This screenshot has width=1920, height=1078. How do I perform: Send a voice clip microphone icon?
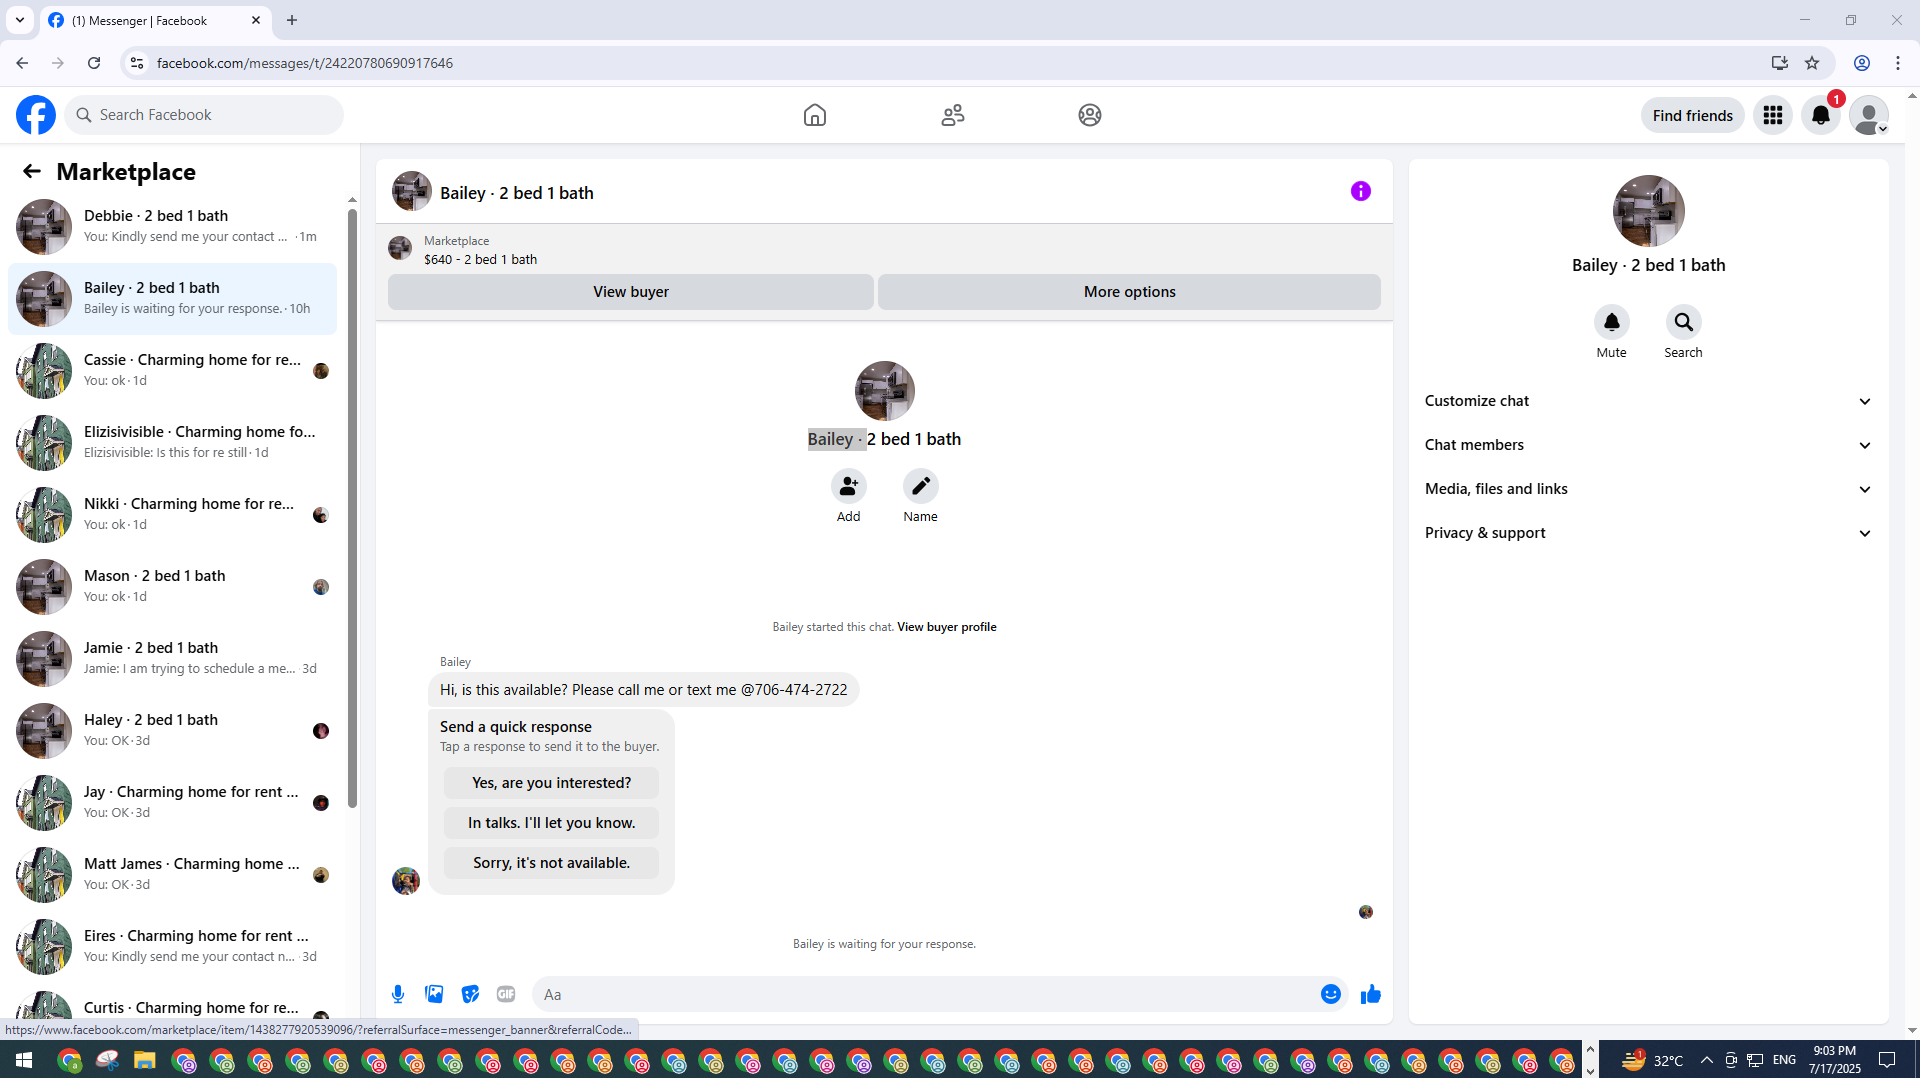398,994
